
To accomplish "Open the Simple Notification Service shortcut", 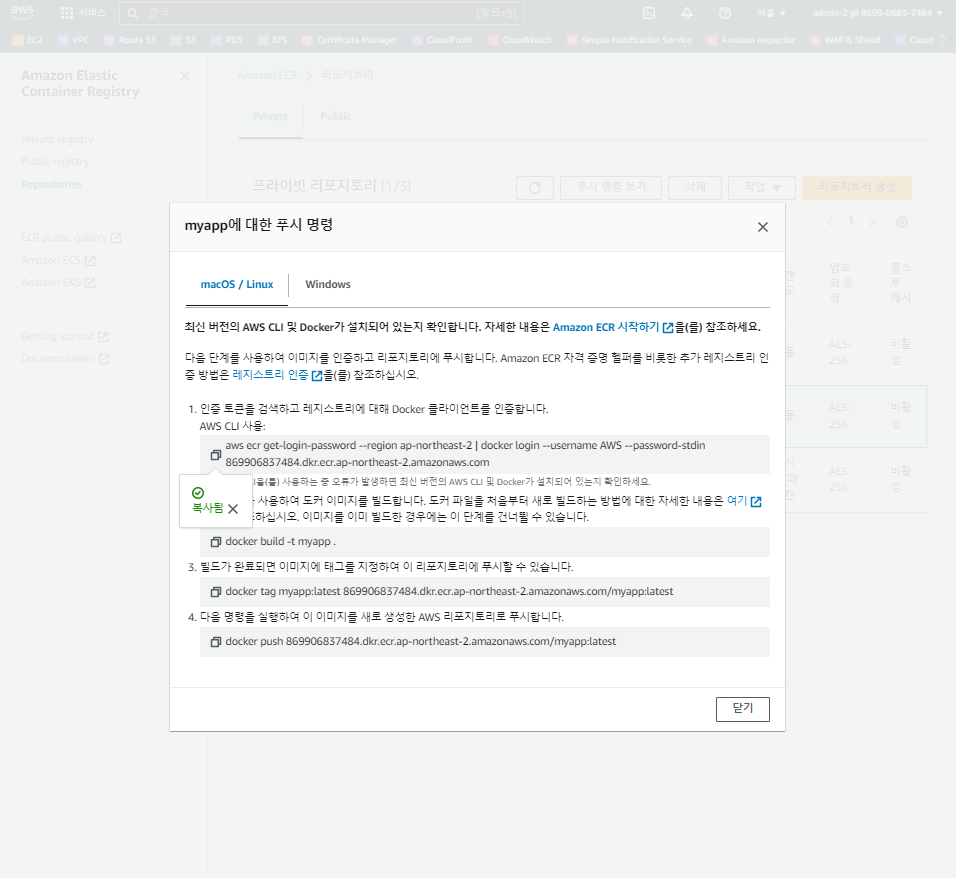I will click(630, 40).
